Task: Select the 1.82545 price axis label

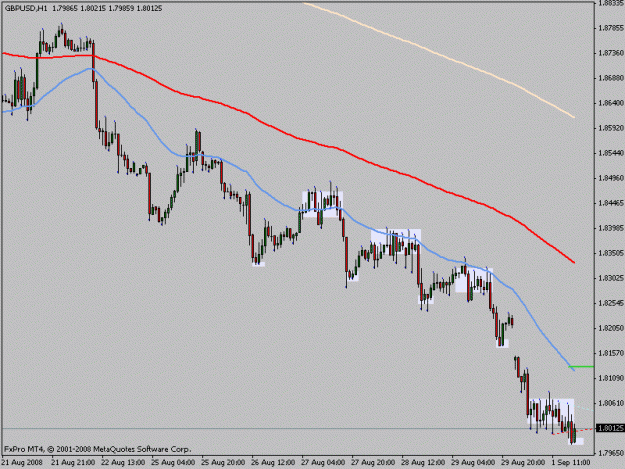Action: pos(611,303)
